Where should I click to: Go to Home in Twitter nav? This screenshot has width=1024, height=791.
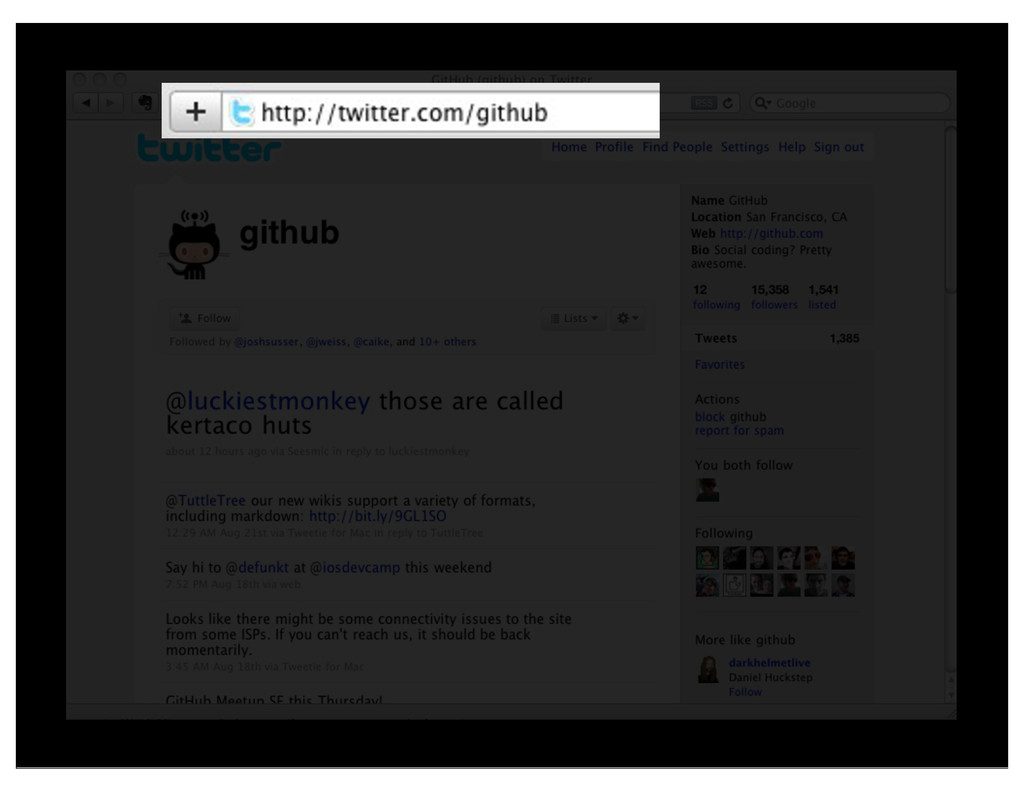pos(569,147)
